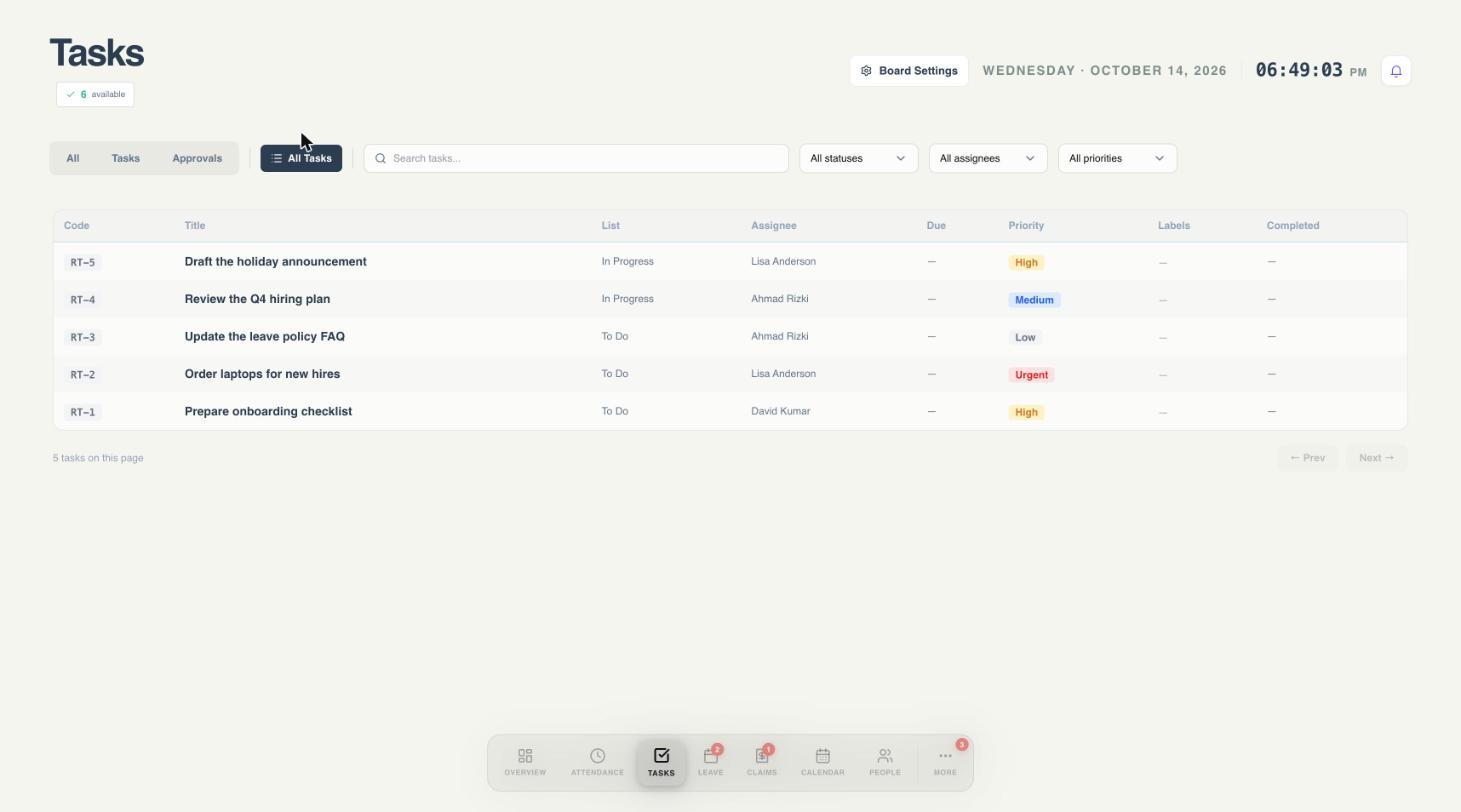The width and height of the screenshot is (1461, 812).
Task: Click the Due column header
Action: 936,226
